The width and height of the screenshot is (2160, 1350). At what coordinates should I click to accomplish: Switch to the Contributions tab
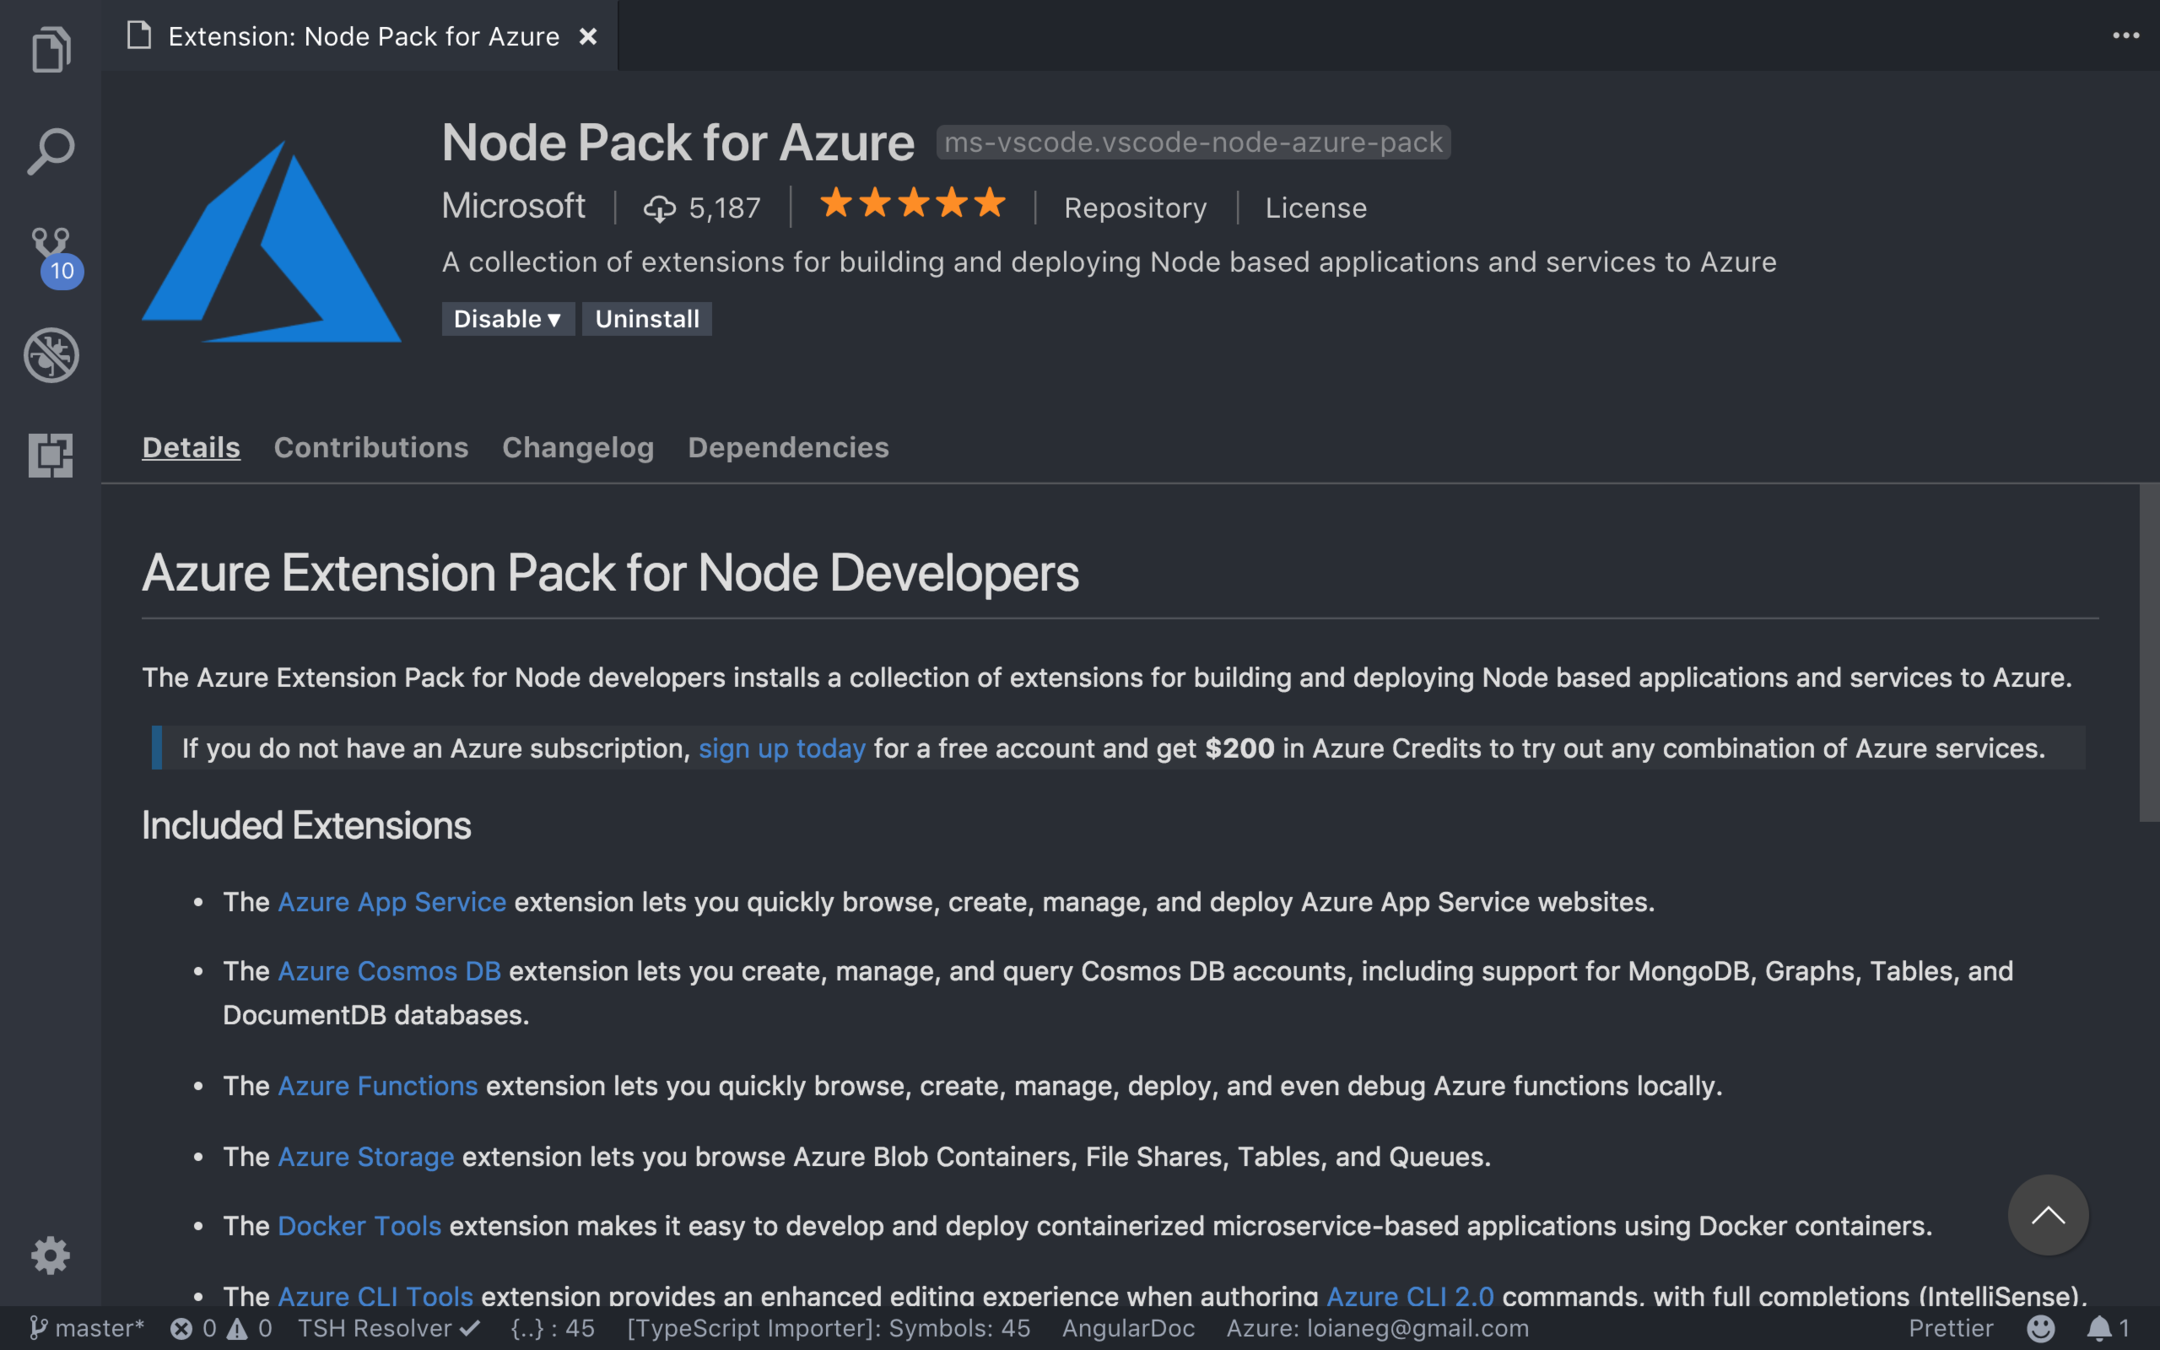tap(371, 447)
